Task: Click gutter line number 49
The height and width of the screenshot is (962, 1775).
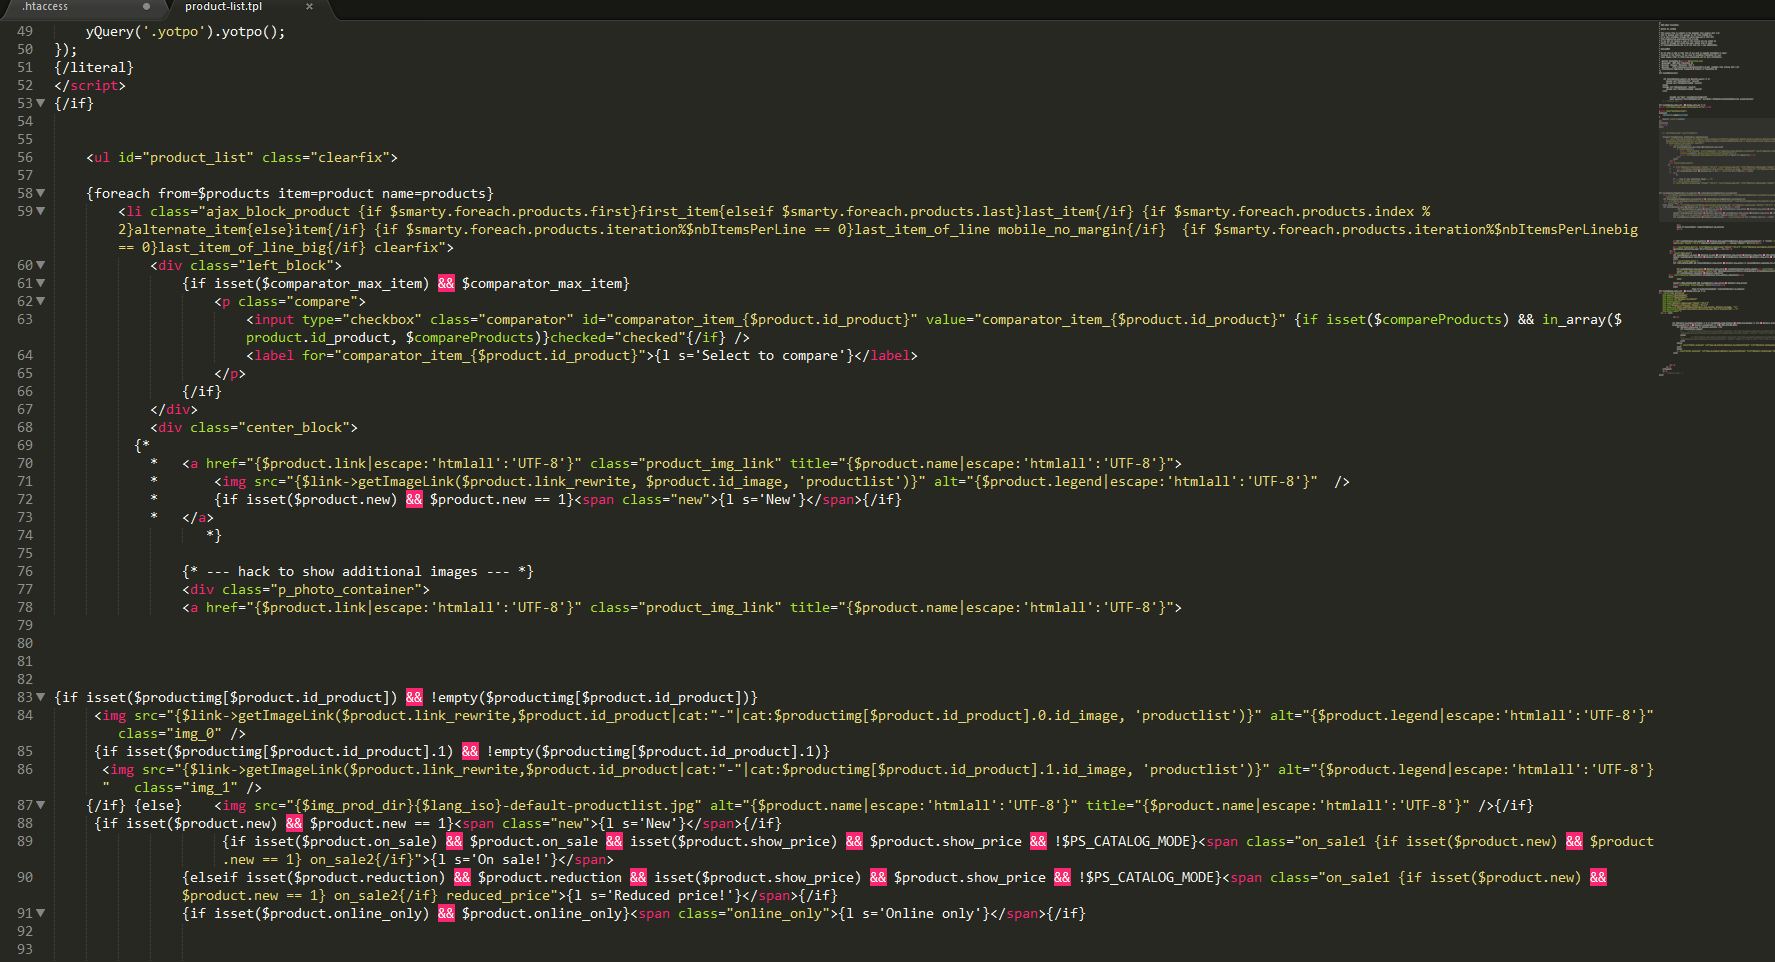Action: pos(25,31)
